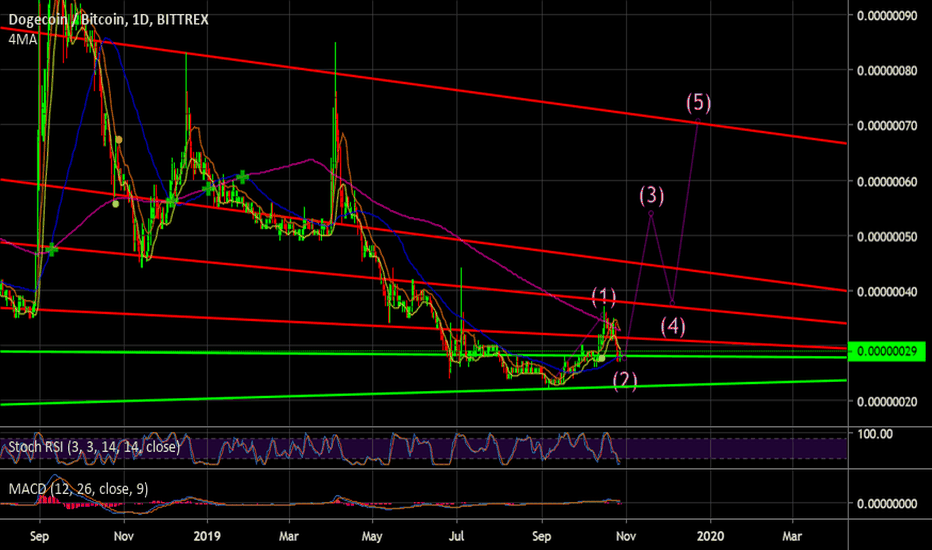The width and height of the screenshot is (932, 550).
Task: Click the first Mar time axis label
Action: pos(289,536)
